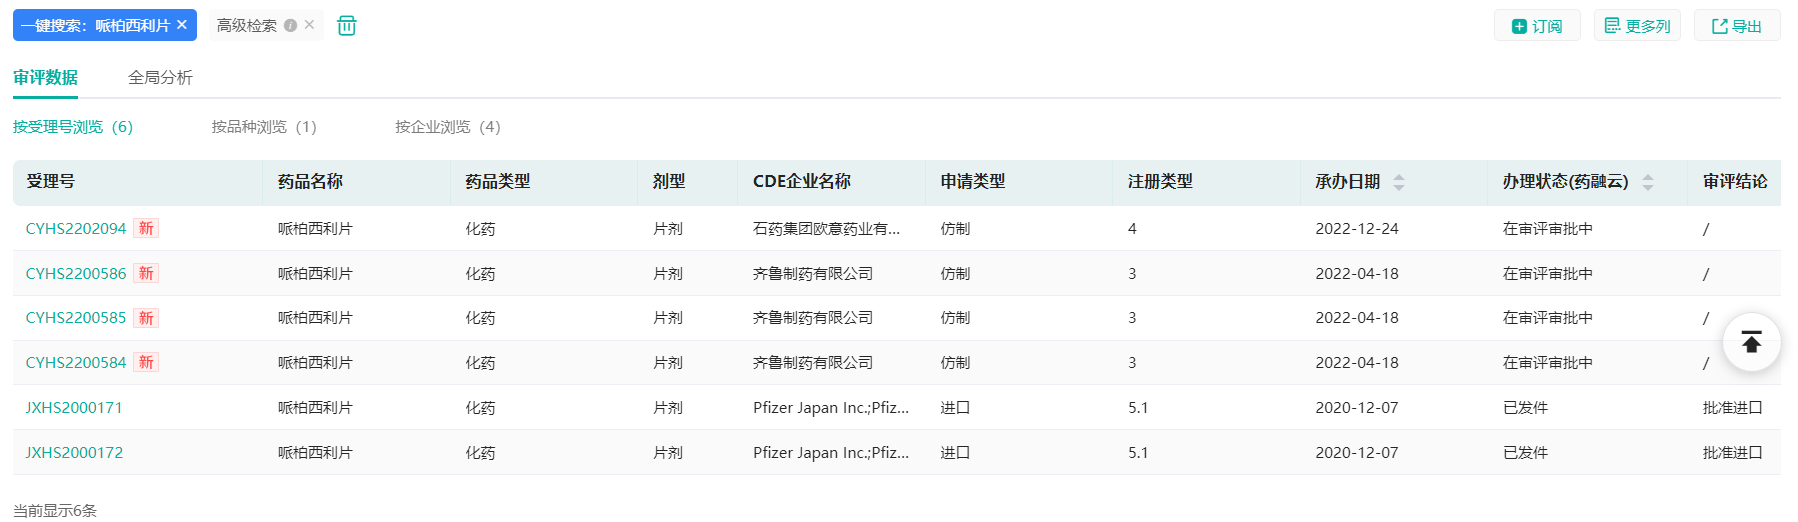Click the trash icon to clear search filters
1798x522 pixels.
[x=347, y=26]
